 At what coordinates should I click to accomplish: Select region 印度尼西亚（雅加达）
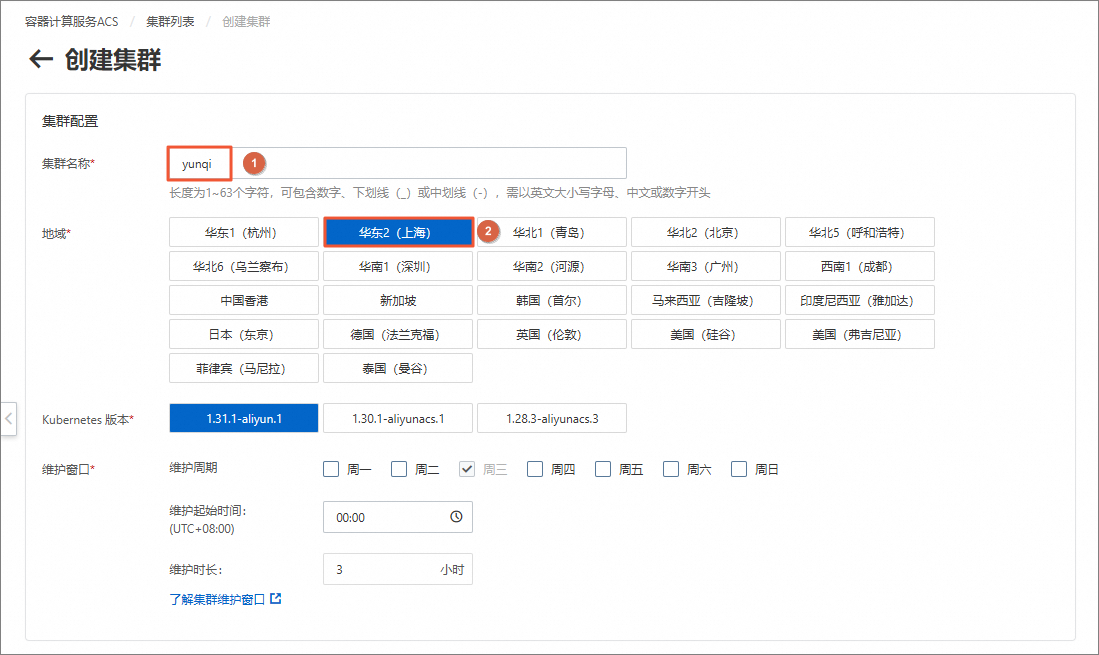pyautogui.click(x=860, y=301)
